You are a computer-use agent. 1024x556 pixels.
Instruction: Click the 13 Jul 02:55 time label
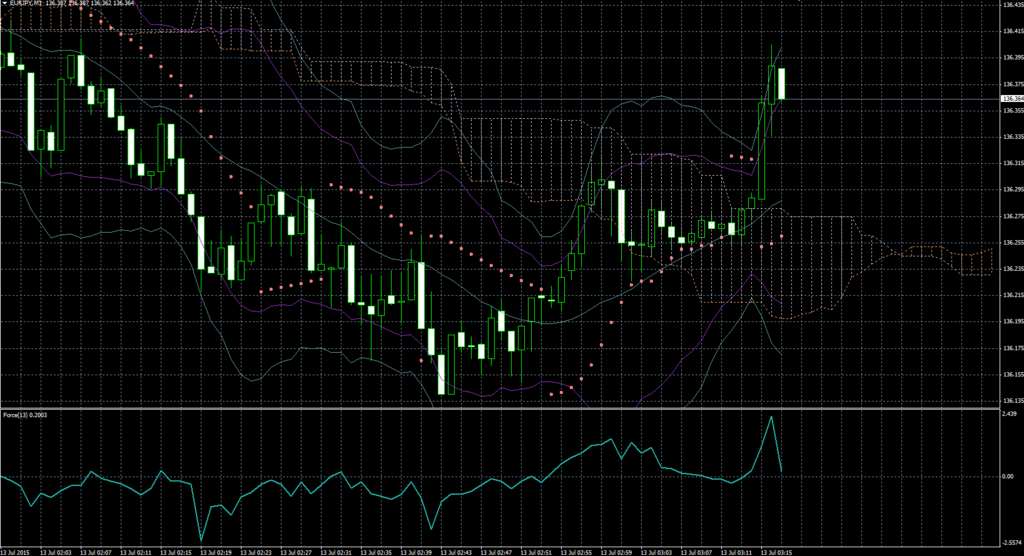pos(577,552)
